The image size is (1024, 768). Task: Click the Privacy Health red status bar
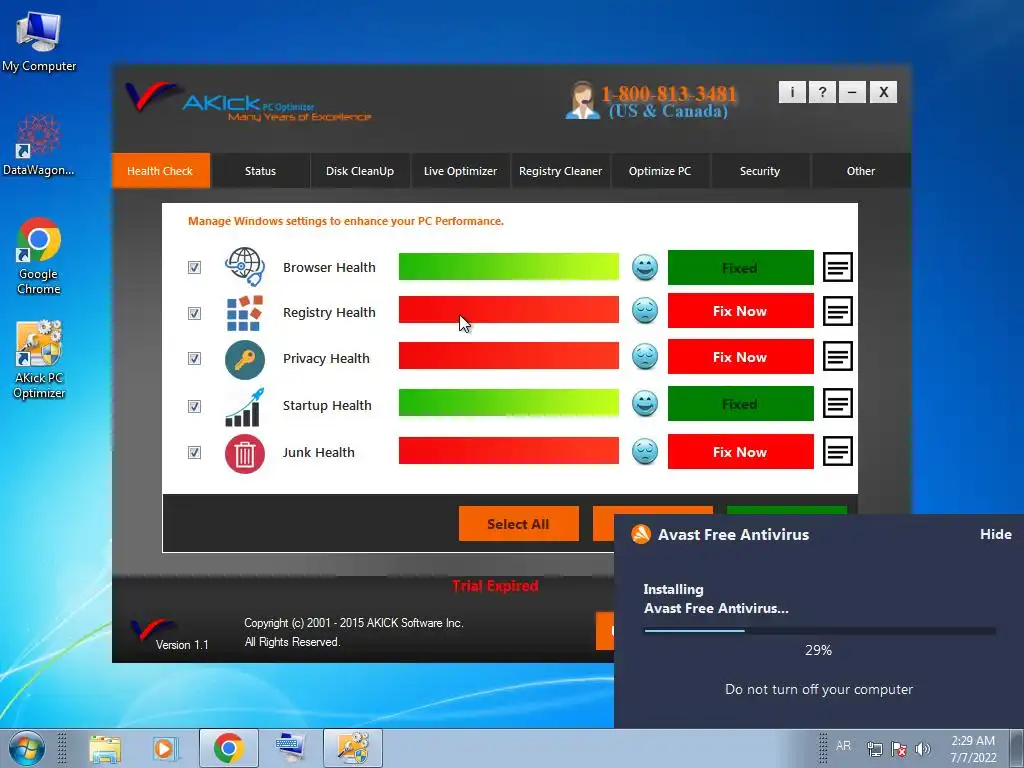pos(509,356)
